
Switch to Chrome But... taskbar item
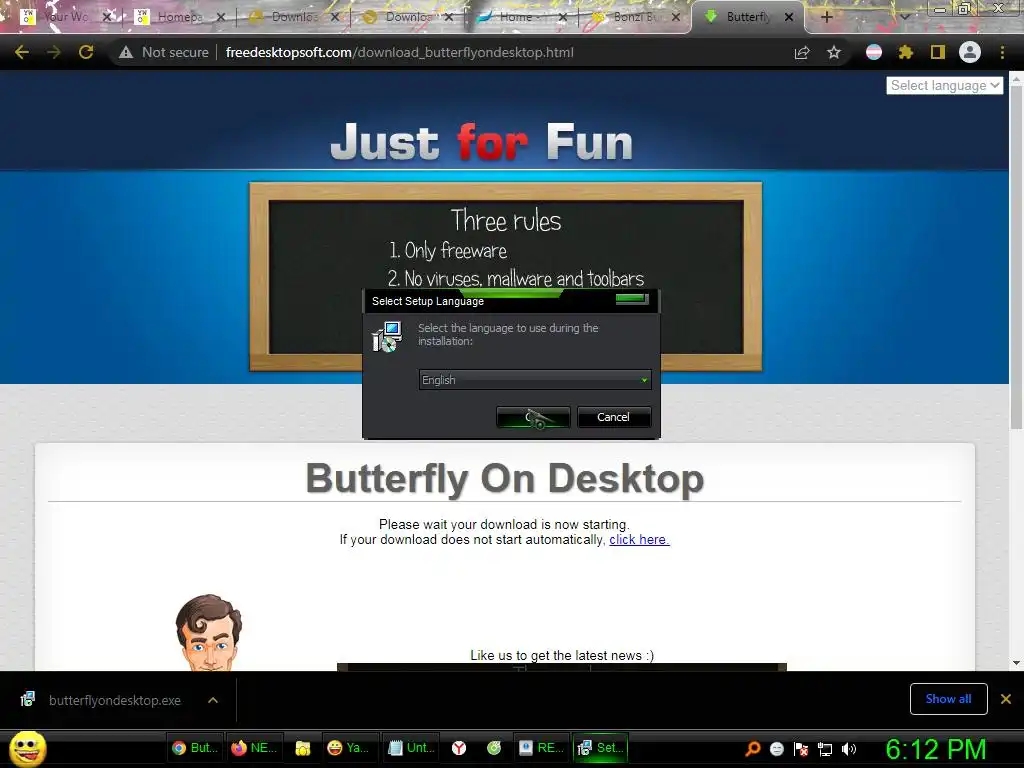[x=195, y=748]
